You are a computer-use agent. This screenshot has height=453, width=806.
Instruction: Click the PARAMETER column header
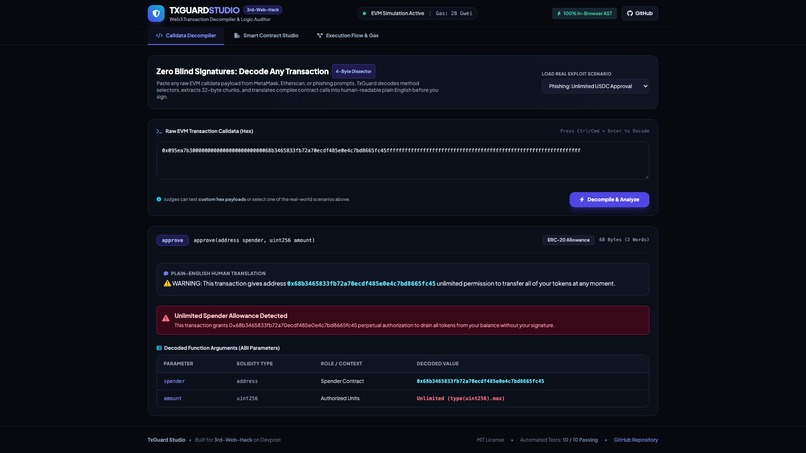coord(178,364)
